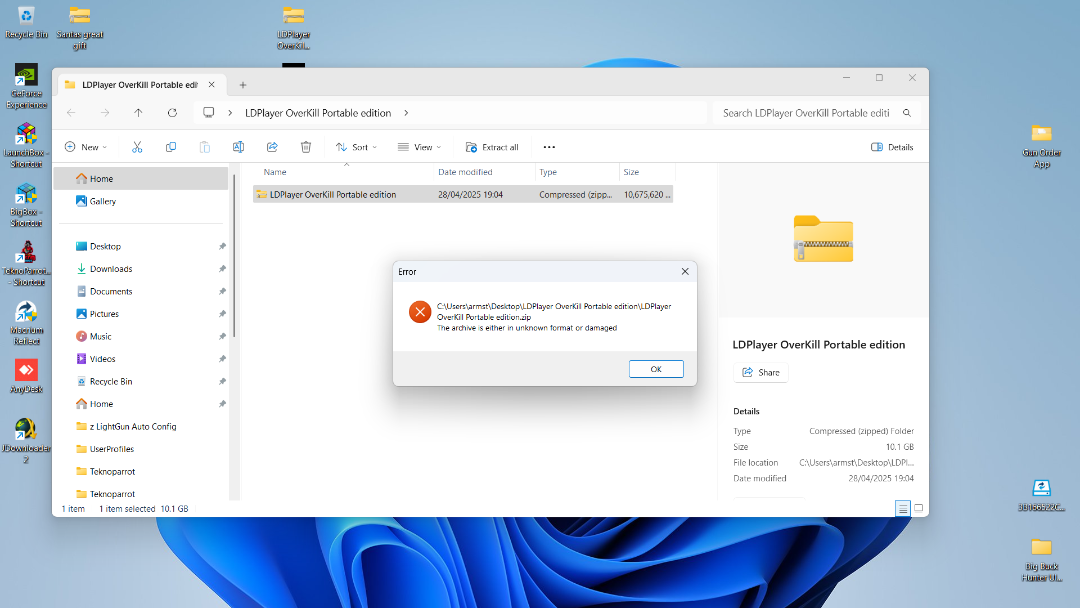Image resolution: width=1080 pixels, height=608 pixels.
Task: Click the Share icon in toolbar
Action: coord(272,147)
